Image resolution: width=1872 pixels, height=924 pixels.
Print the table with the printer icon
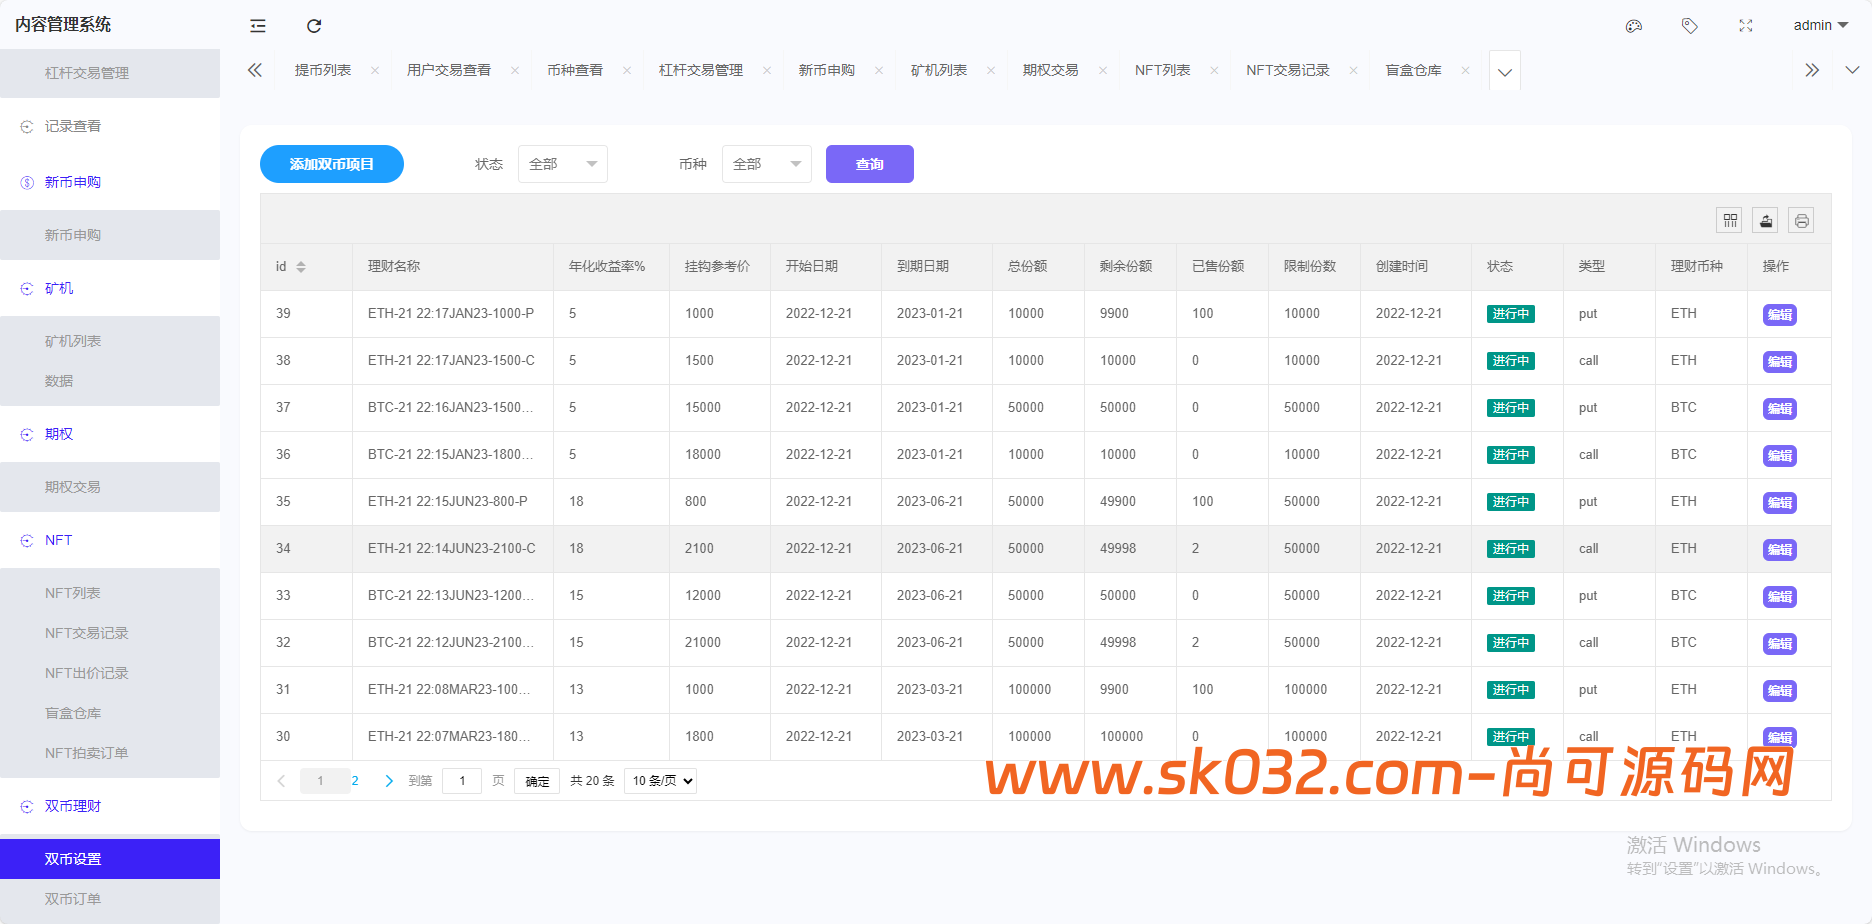click(1801, 220)
